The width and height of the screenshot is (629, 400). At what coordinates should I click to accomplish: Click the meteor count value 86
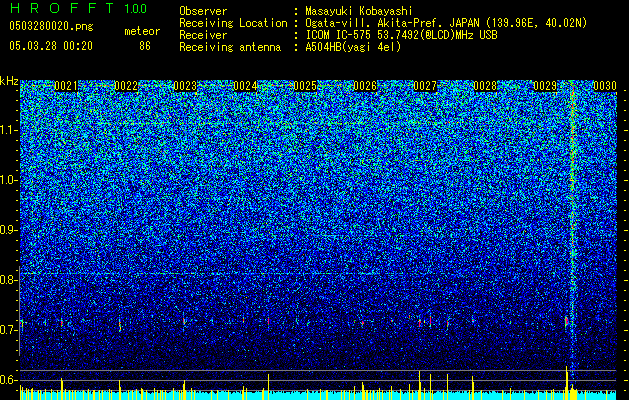pos(145,46)
